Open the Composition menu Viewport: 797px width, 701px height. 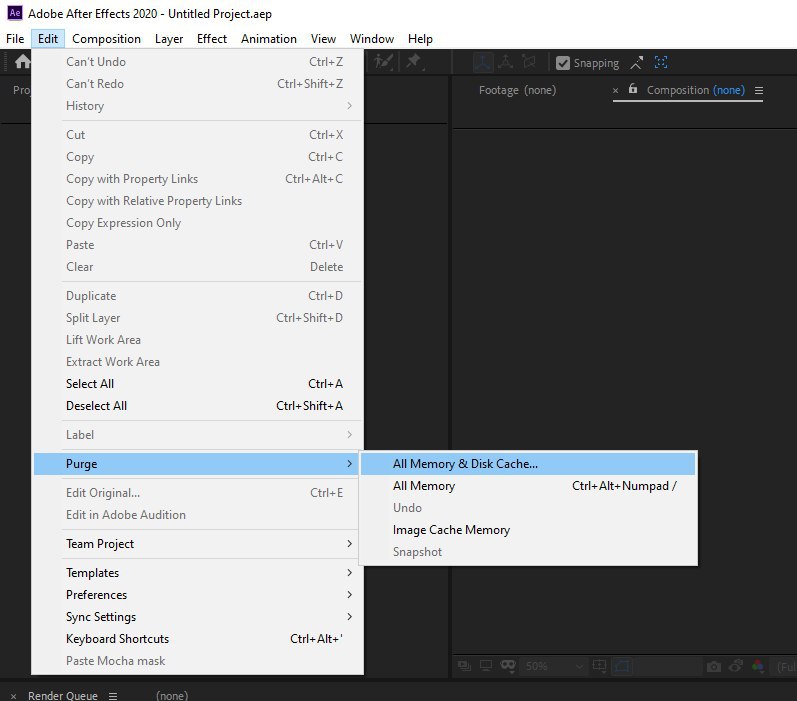click(x=106, y=39)
